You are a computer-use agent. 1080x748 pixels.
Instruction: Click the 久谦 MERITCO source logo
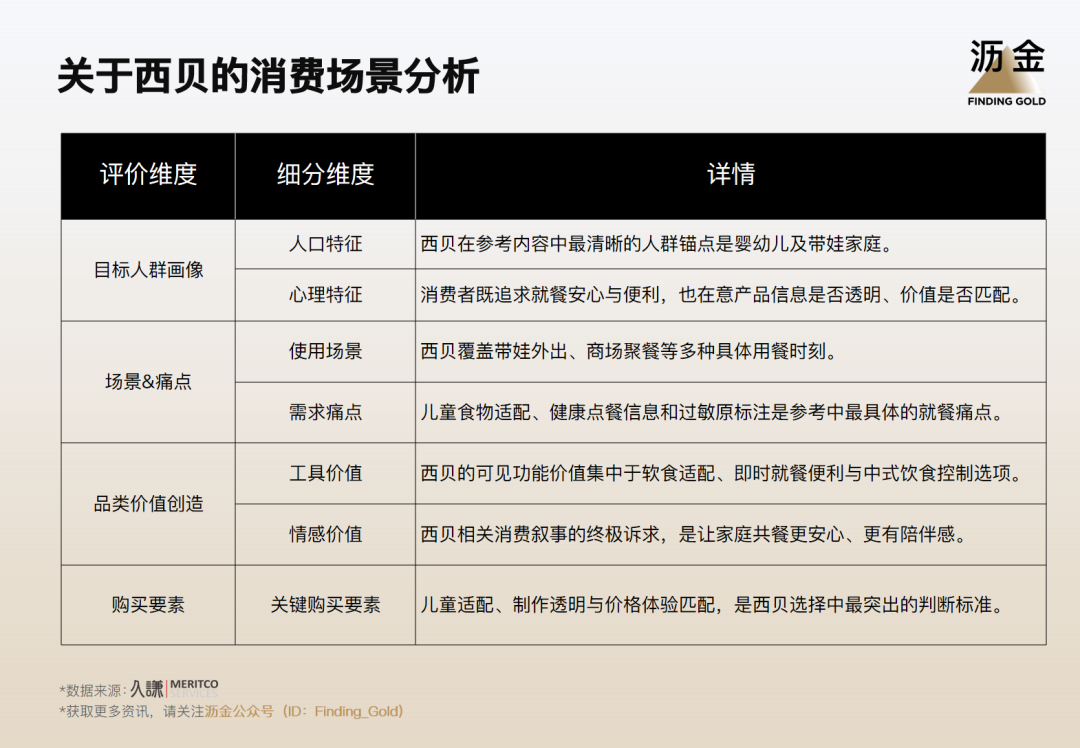[x=175, y=687]
